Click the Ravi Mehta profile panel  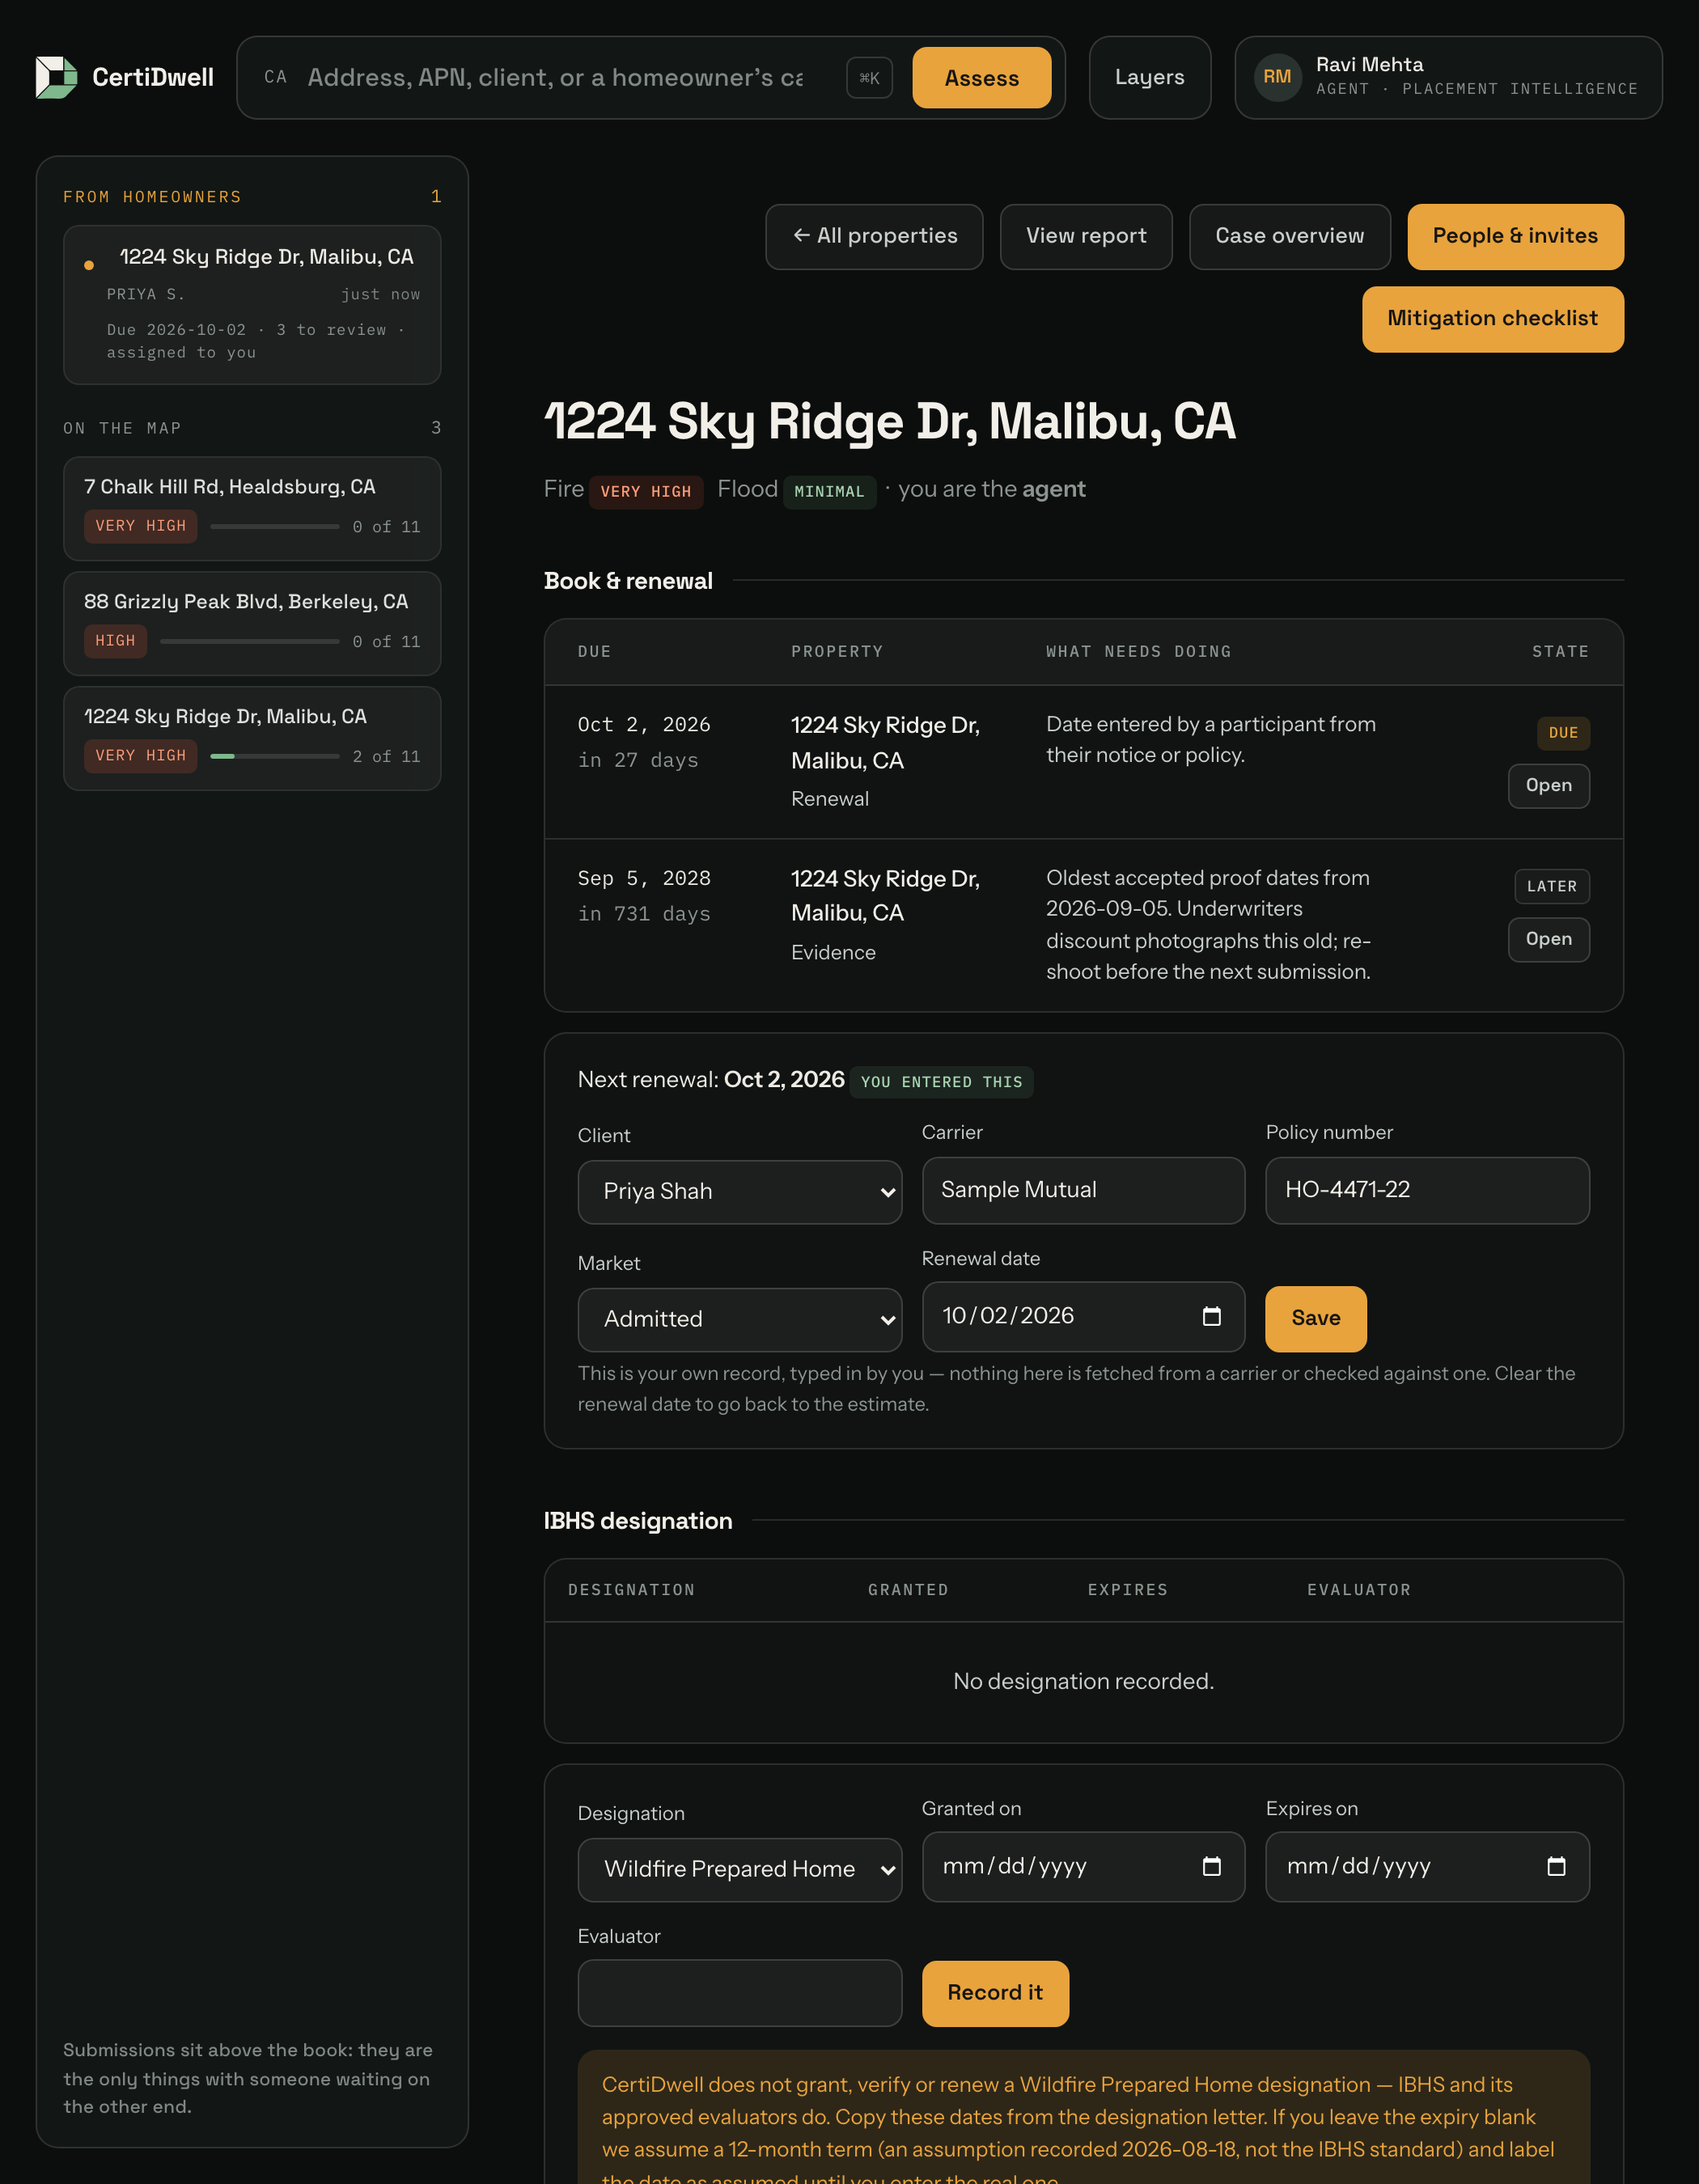click(1448, 77)
